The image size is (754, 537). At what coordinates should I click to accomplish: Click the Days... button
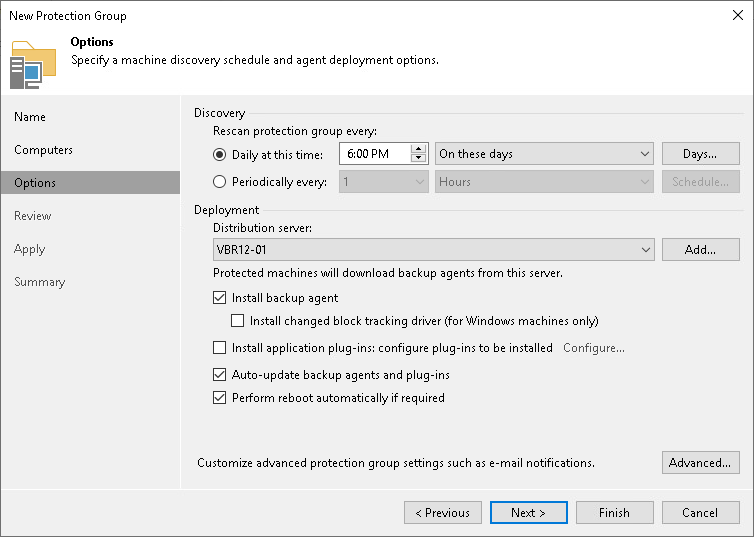tap(700, 154)
